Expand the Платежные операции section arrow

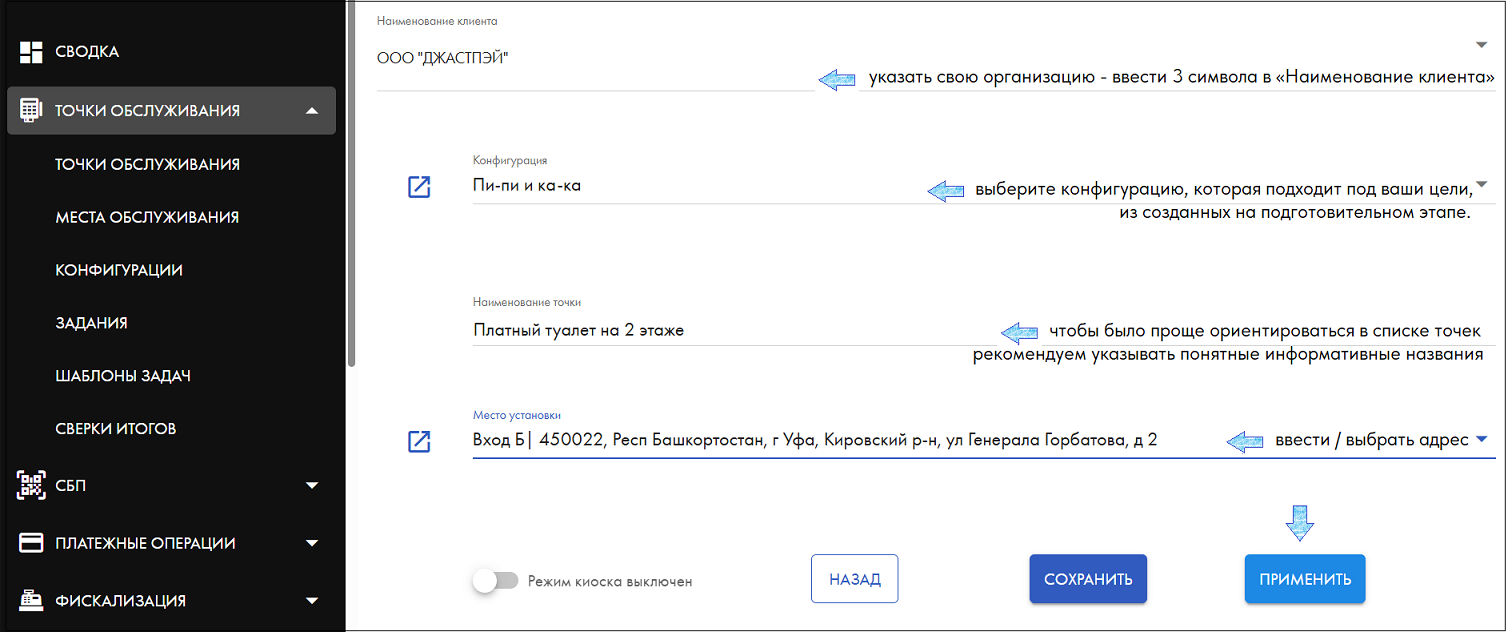pos(312,544)
